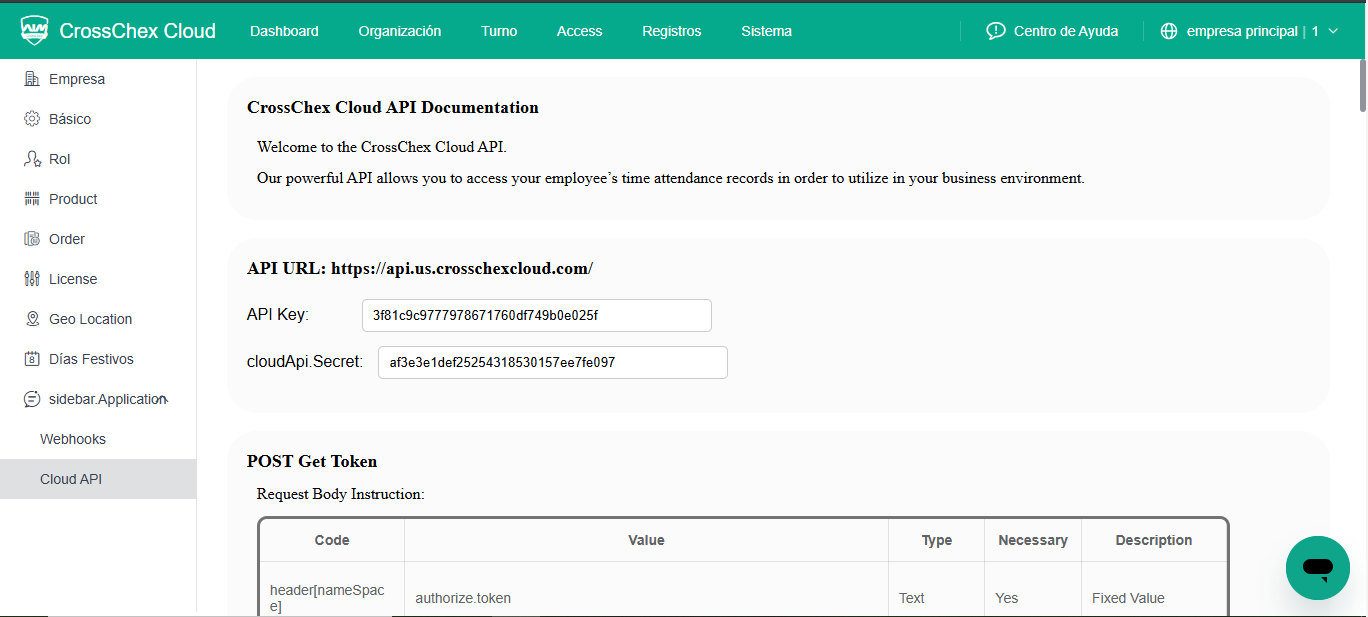The width and height of the screenshot is (1368, 617).
Task: Click the Product barcode icon
Action: click(32, 199)
